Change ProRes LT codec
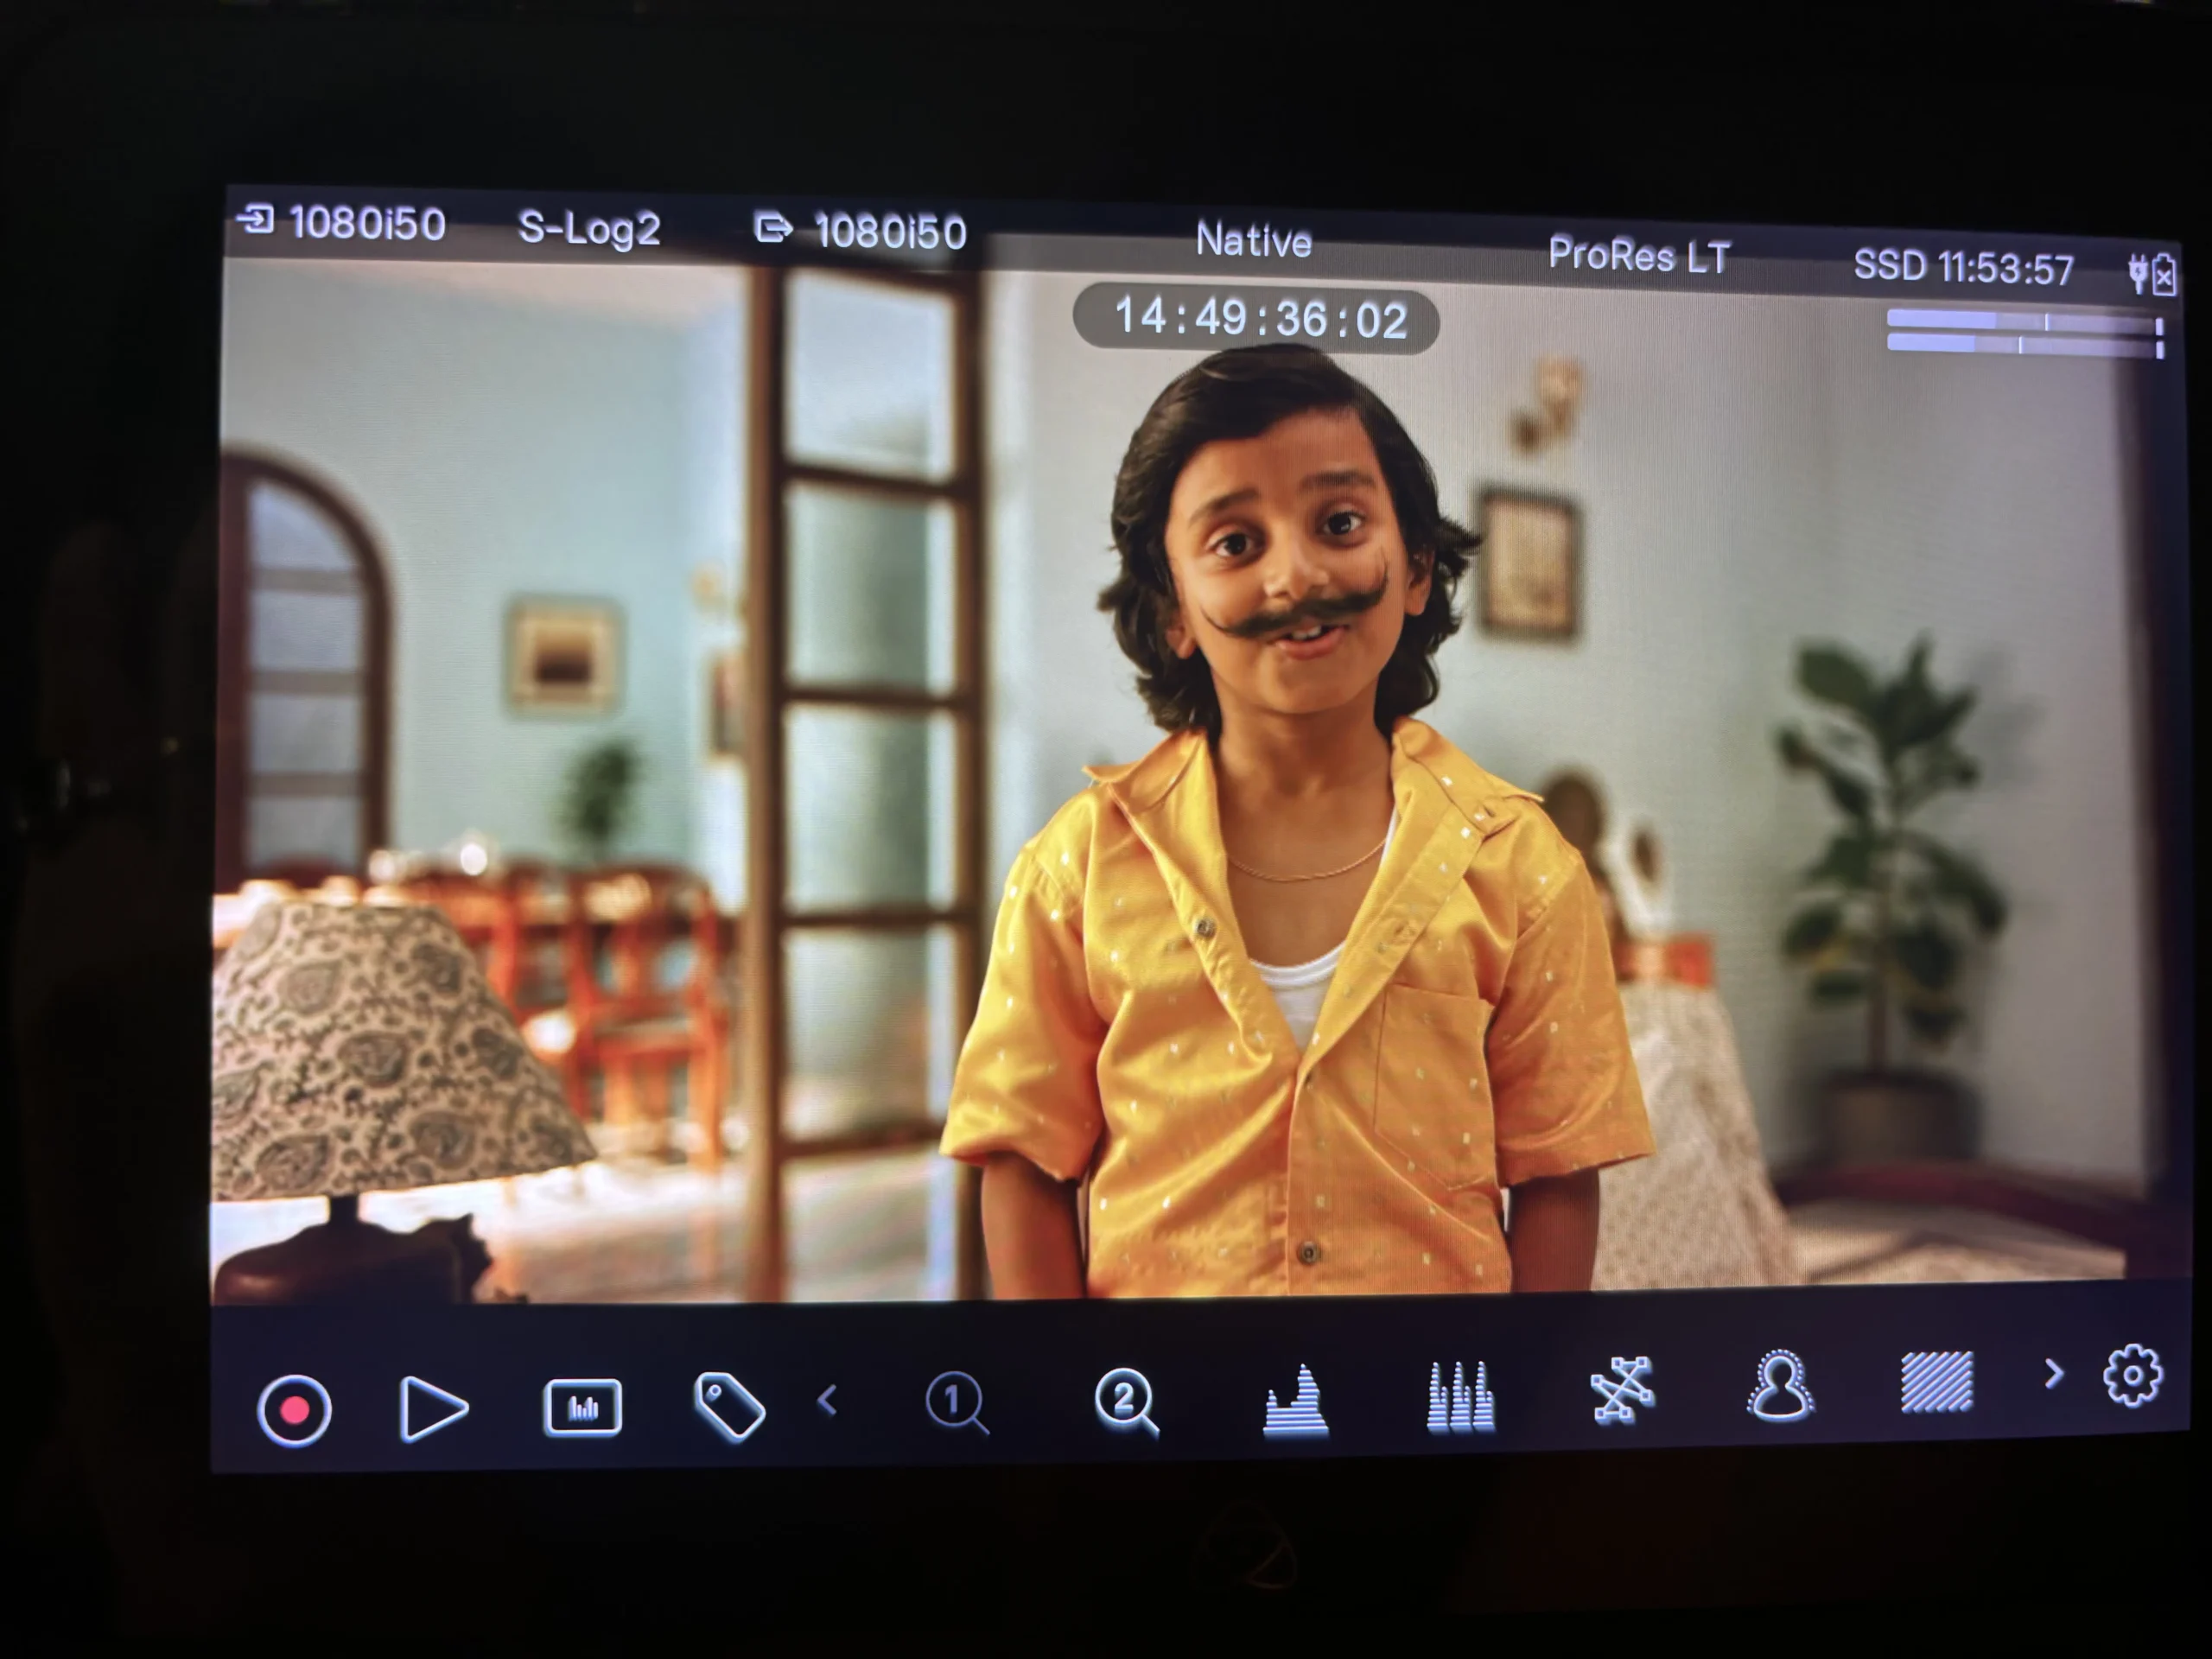Viewport: 2212px width, 1659px height. click(x=1638, y=256)
